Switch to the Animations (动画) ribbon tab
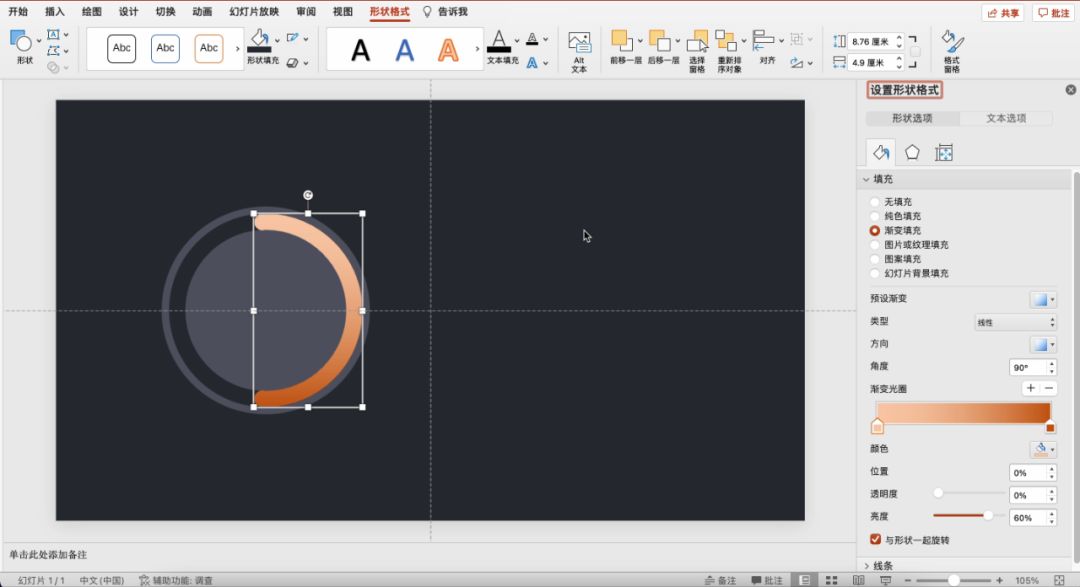The width and height of the screenshot is (1080, 587). (202, 12)
